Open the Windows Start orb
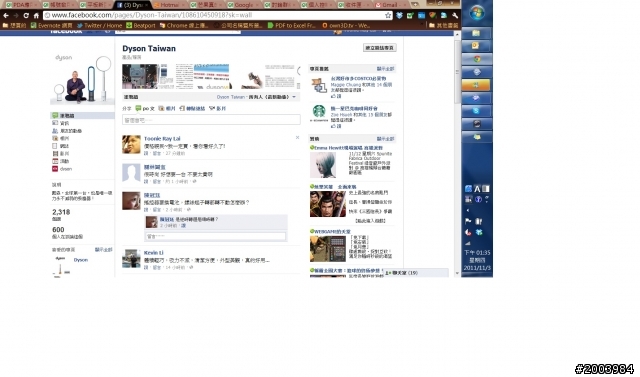 pos(476,13)
